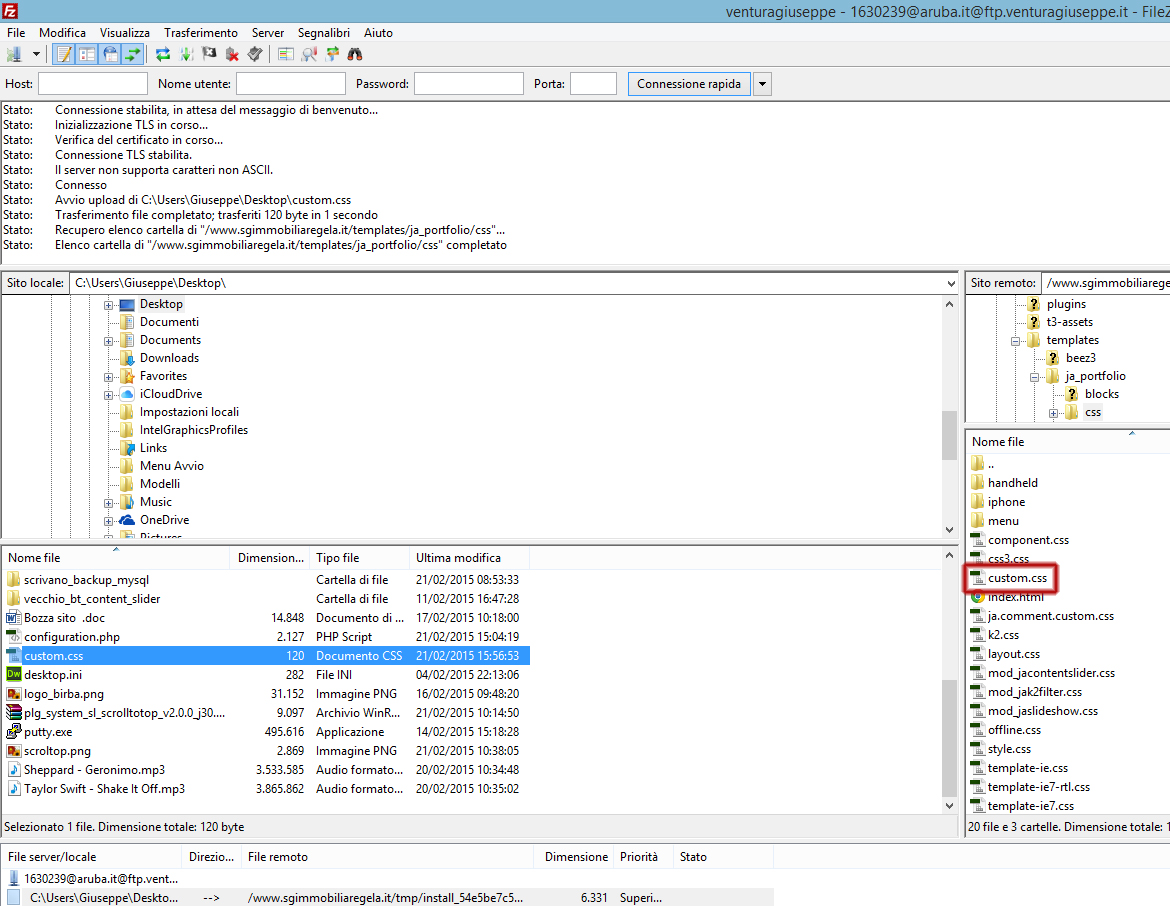Image resolution: width=1170 pixels, height=906 pixels.
Task: Click the disconnect from server icon
Action: (232, 54)
